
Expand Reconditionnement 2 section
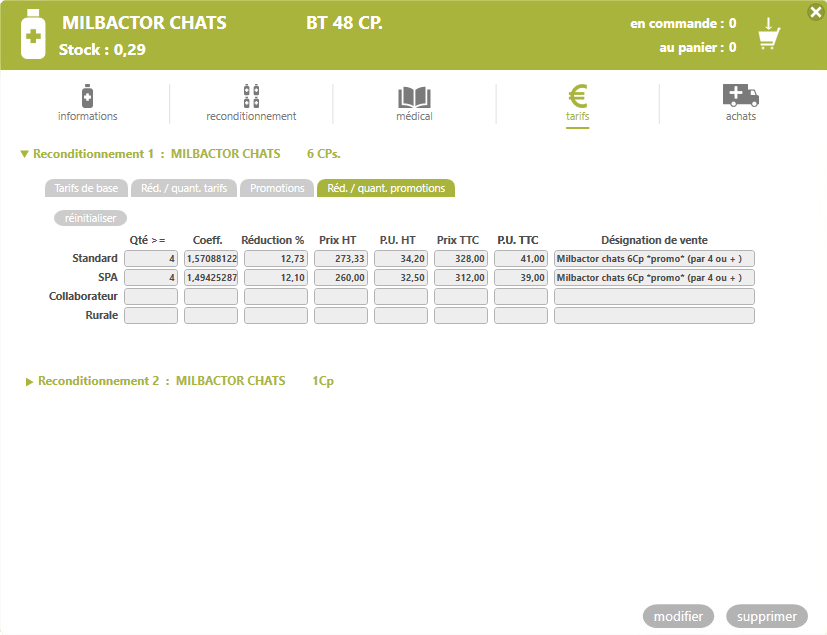[29, 381]
